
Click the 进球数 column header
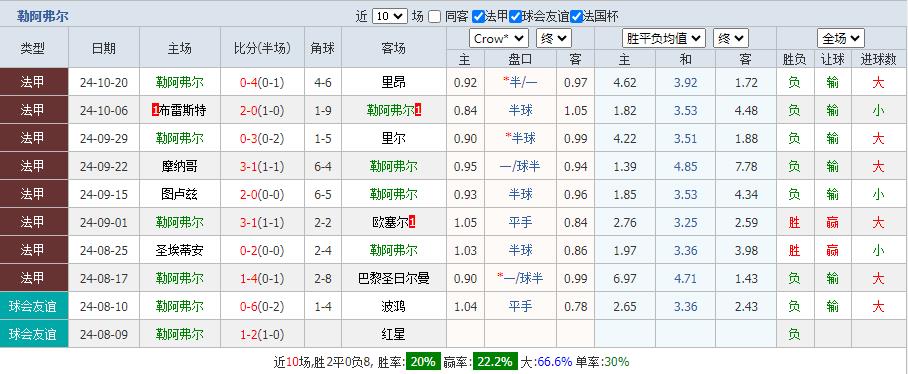pyautogui.click(x=878, y=59)
